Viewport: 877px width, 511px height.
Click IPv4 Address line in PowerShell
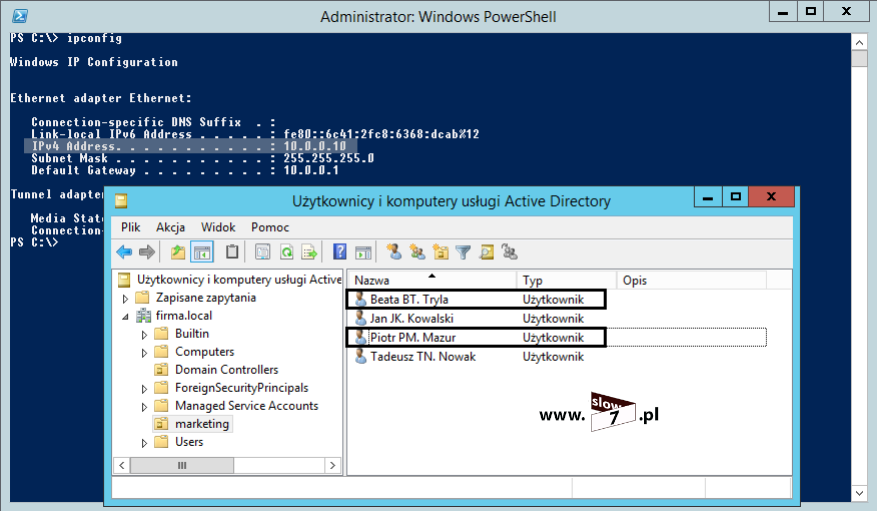[190, 146]
